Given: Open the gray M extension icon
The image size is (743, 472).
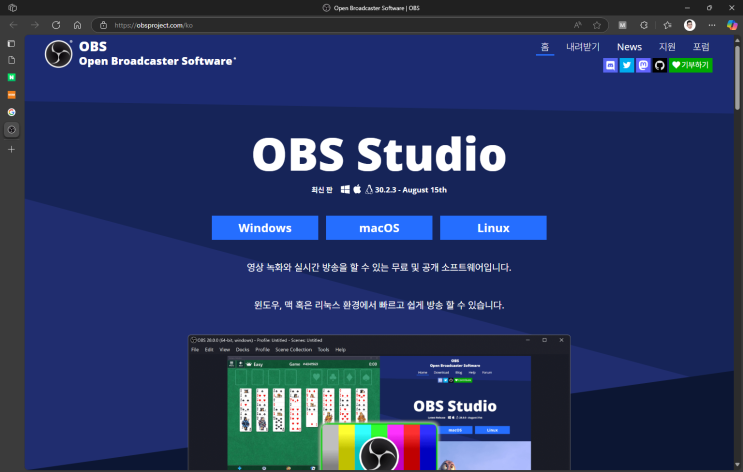Looking at the screenshot, I should click(622, 25).
